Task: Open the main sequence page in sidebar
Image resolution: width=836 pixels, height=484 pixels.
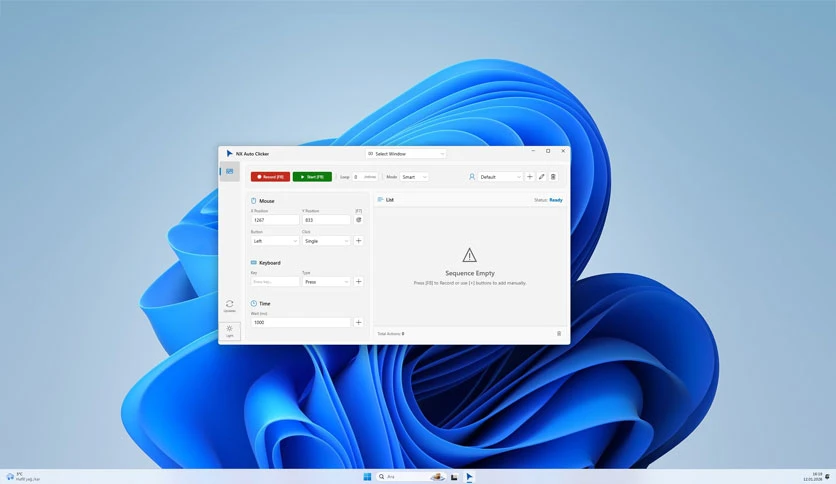Action: pos(230,172)
